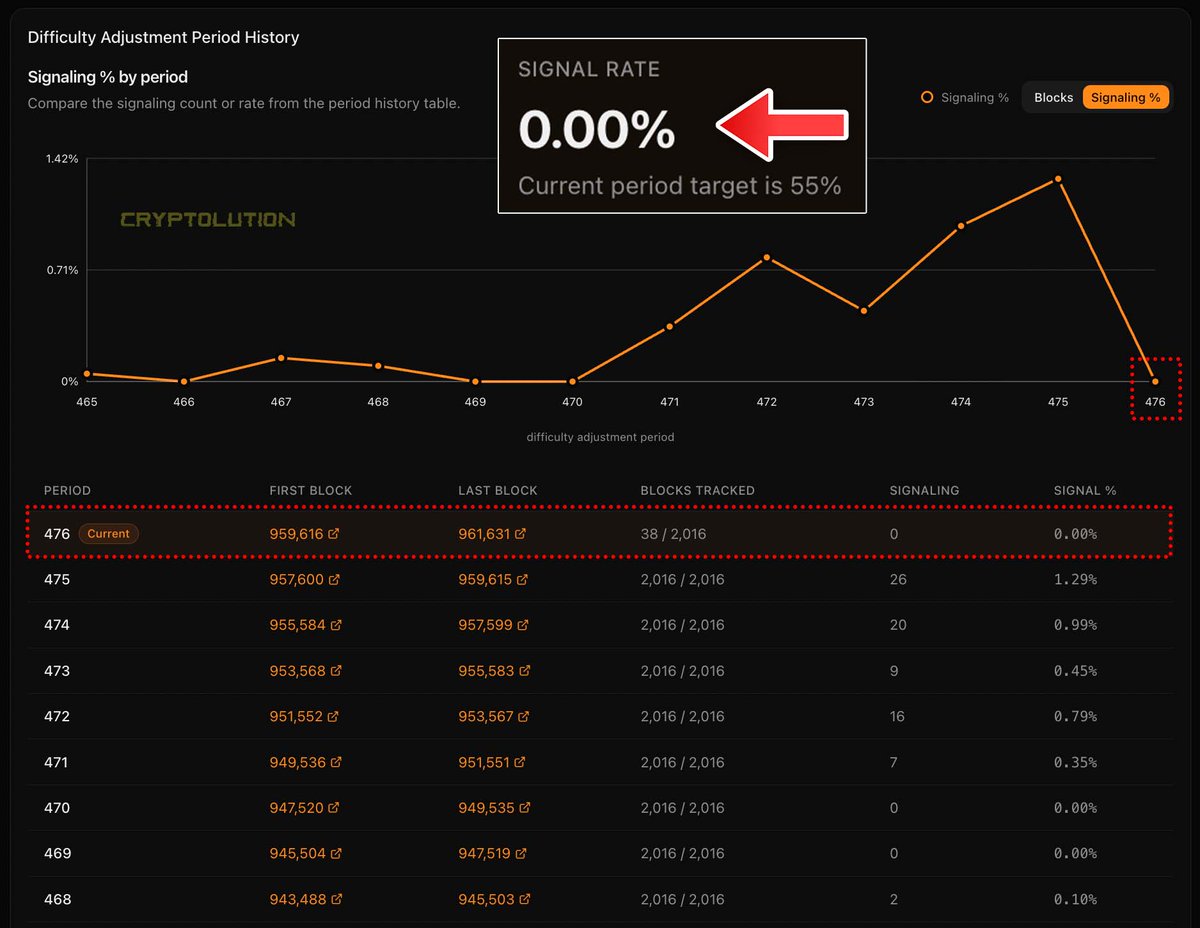Switch chart to Blocks view
This screenshot has width=1200, height=928.
(1054, 98)
